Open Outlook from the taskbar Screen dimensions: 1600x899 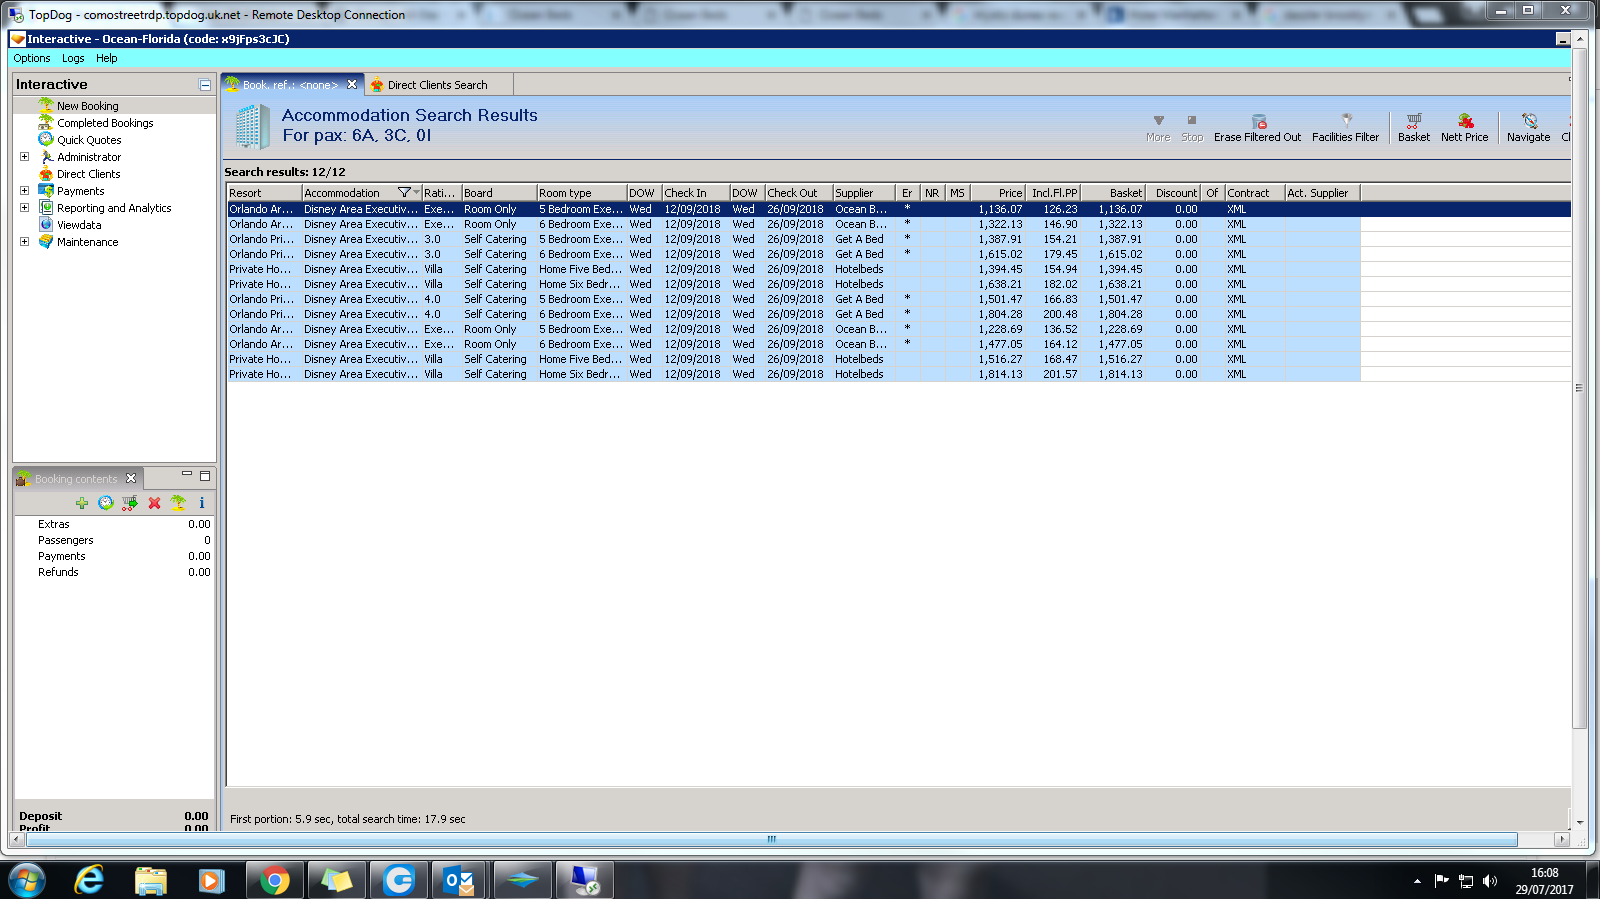460,880
